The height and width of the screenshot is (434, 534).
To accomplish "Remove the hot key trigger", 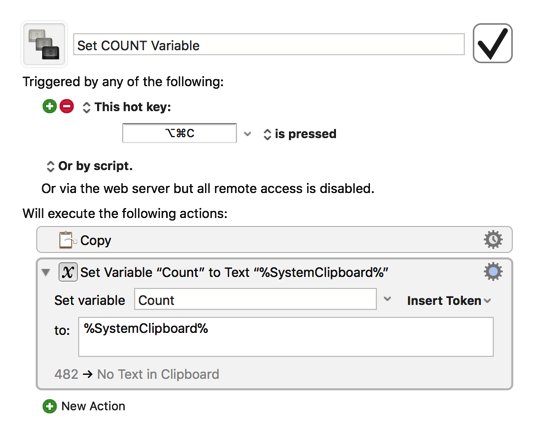I will point(67,106).
